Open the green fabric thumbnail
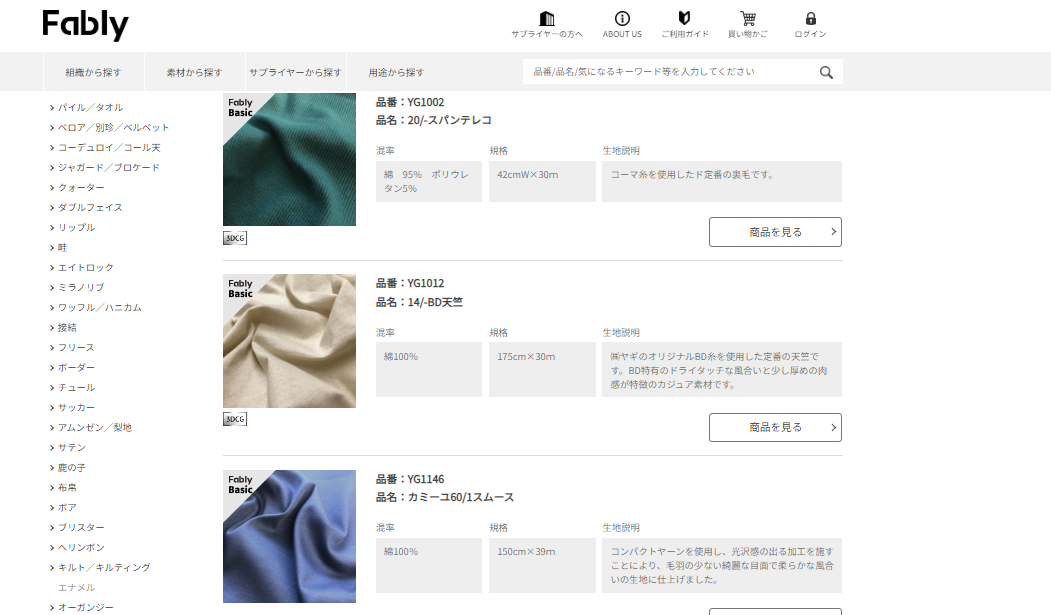 coord(289,160)
